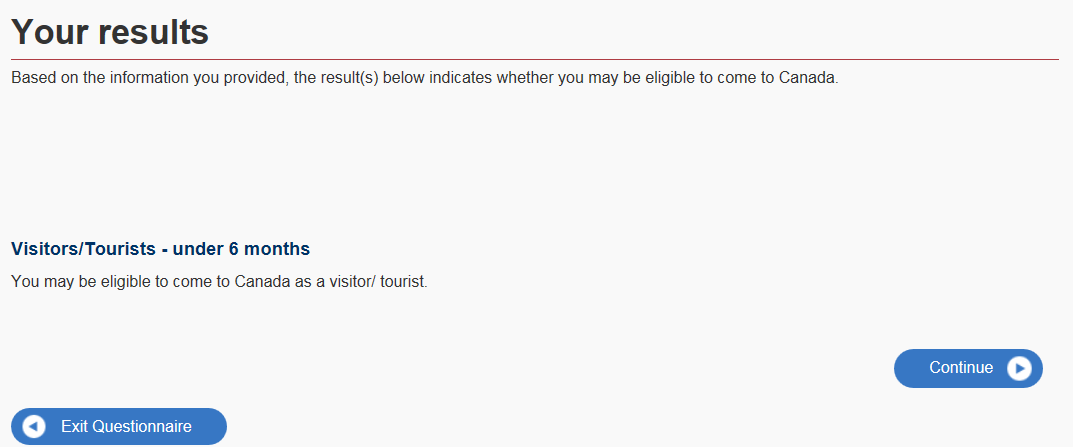Click the horizontal divider below Your results
The width and height of the screenshot is (1073, 447).
click(534, 60)
